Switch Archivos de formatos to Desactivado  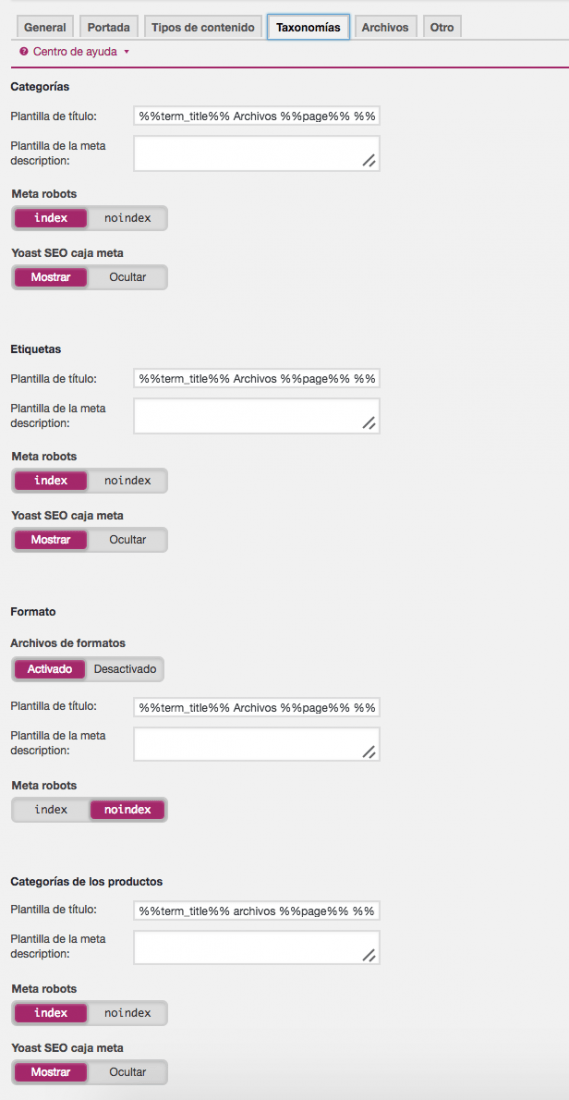pyautogui.click(x=125, y=669)
